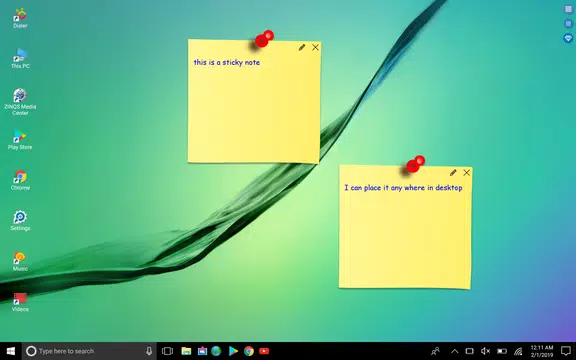Open the Store bag icon on the taskbar
Image resolution: width=576 pixels, height=360 pixels.
tap(202, 351)
